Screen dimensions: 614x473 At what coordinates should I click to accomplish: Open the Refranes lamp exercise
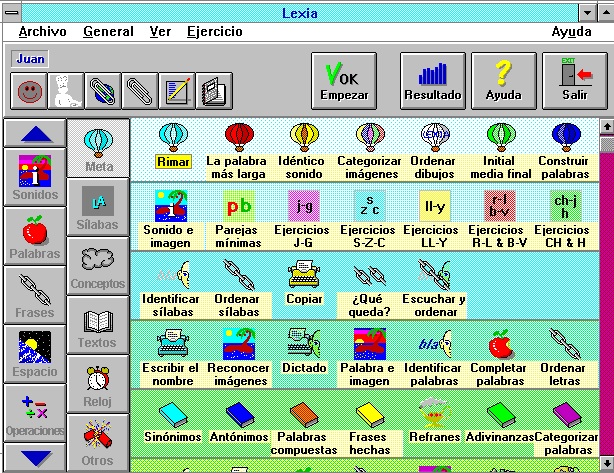tap(434, 421)
